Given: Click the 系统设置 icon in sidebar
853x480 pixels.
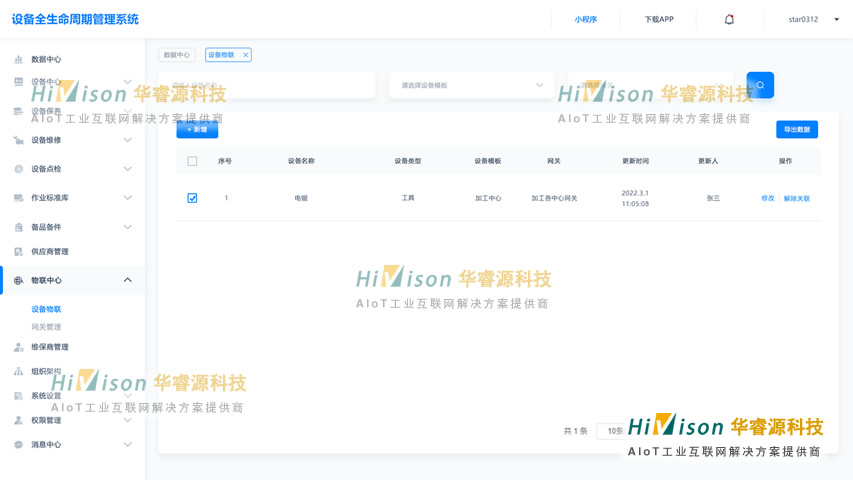Looking at the screenshot, I should pos(18,396).
